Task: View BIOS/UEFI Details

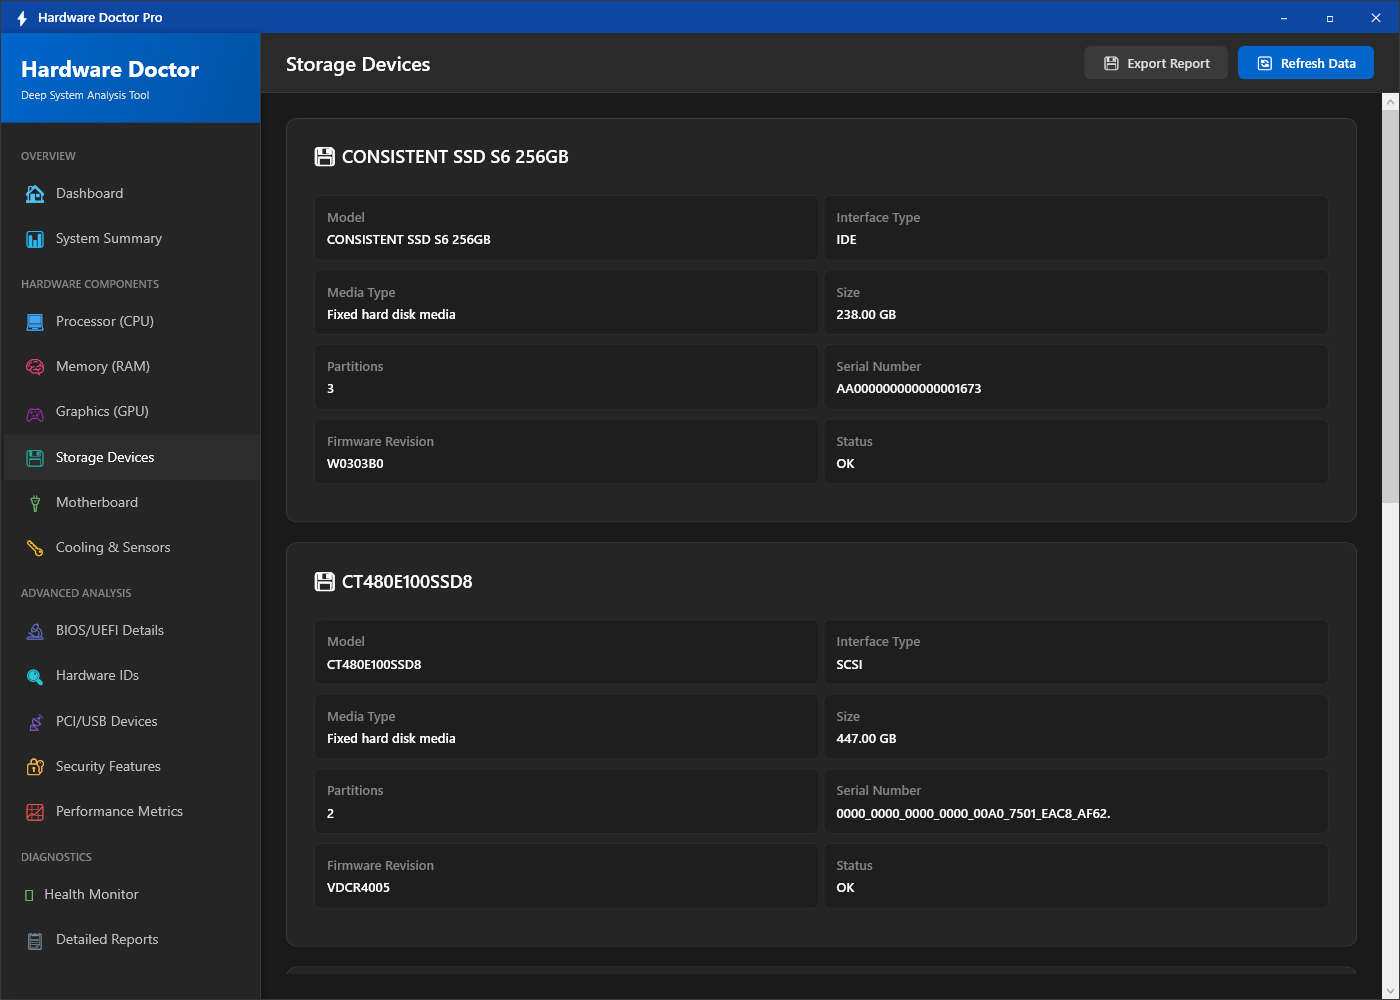Action: (131, 631)
